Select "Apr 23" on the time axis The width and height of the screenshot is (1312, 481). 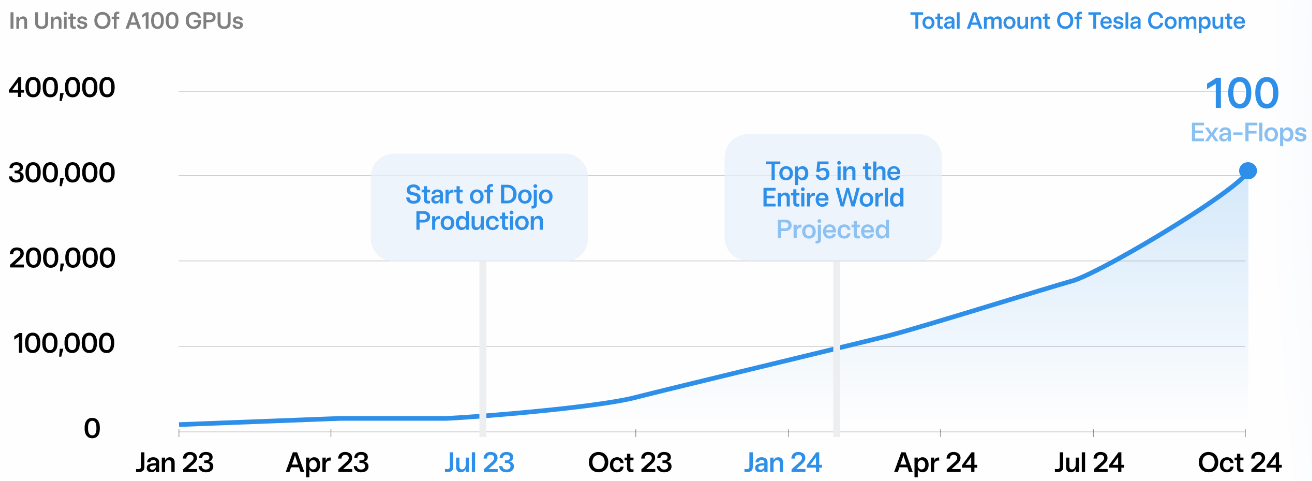pyautogui.click(x=328, y=462)
